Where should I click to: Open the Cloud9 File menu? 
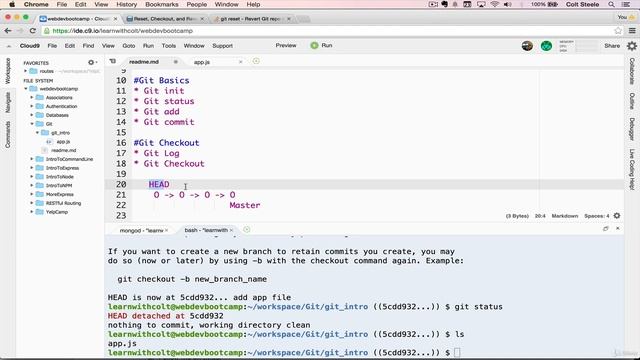[52, 46]
